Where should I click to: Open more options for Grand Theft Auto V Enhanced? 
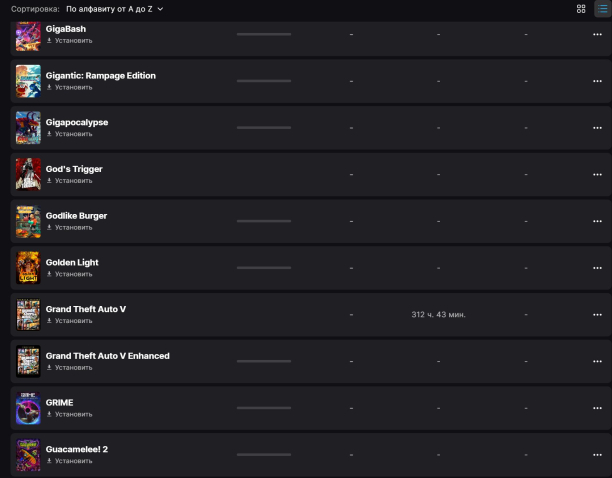[x=597, y=361]
